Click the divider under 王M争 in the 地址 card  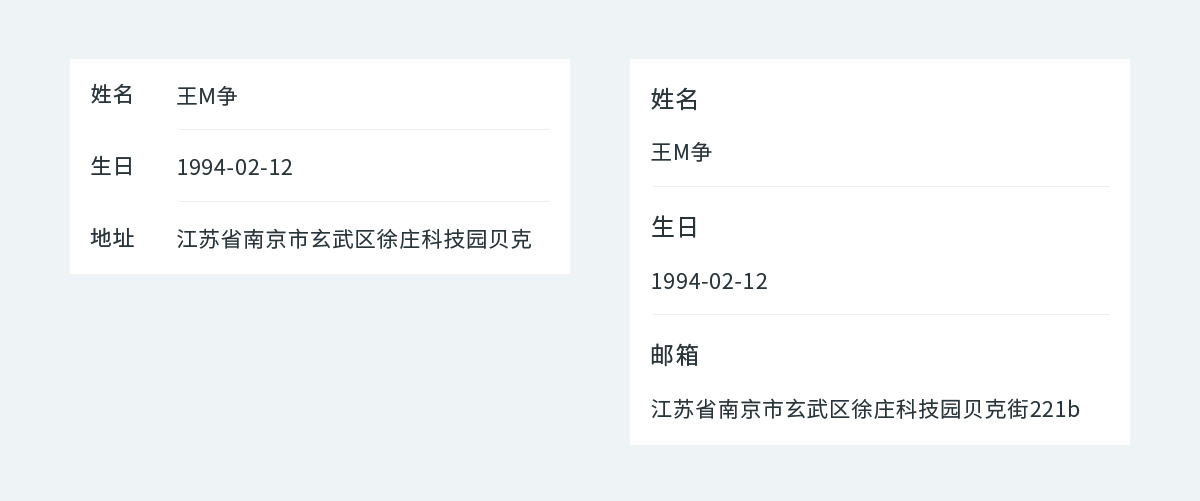point(364,130)
